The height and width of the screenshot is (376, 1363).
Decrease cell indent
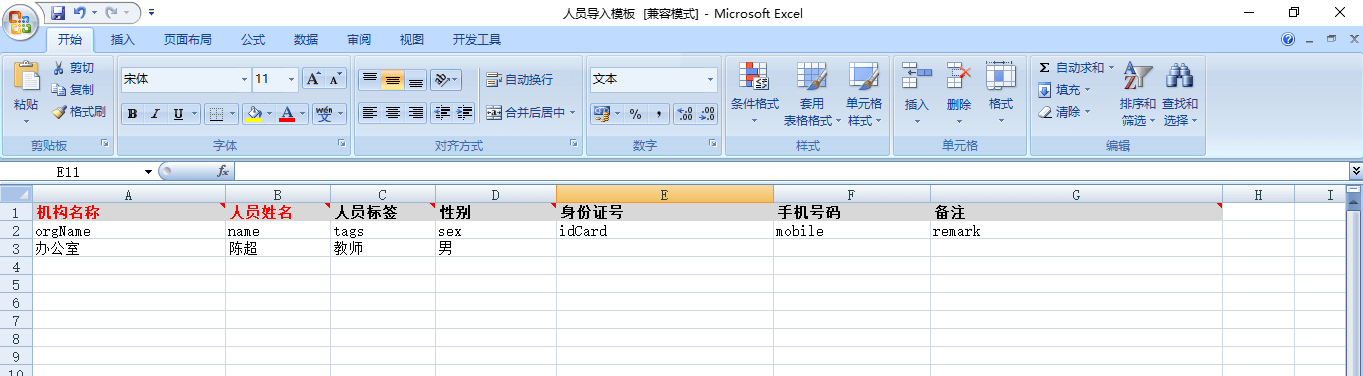click(441, 113)
